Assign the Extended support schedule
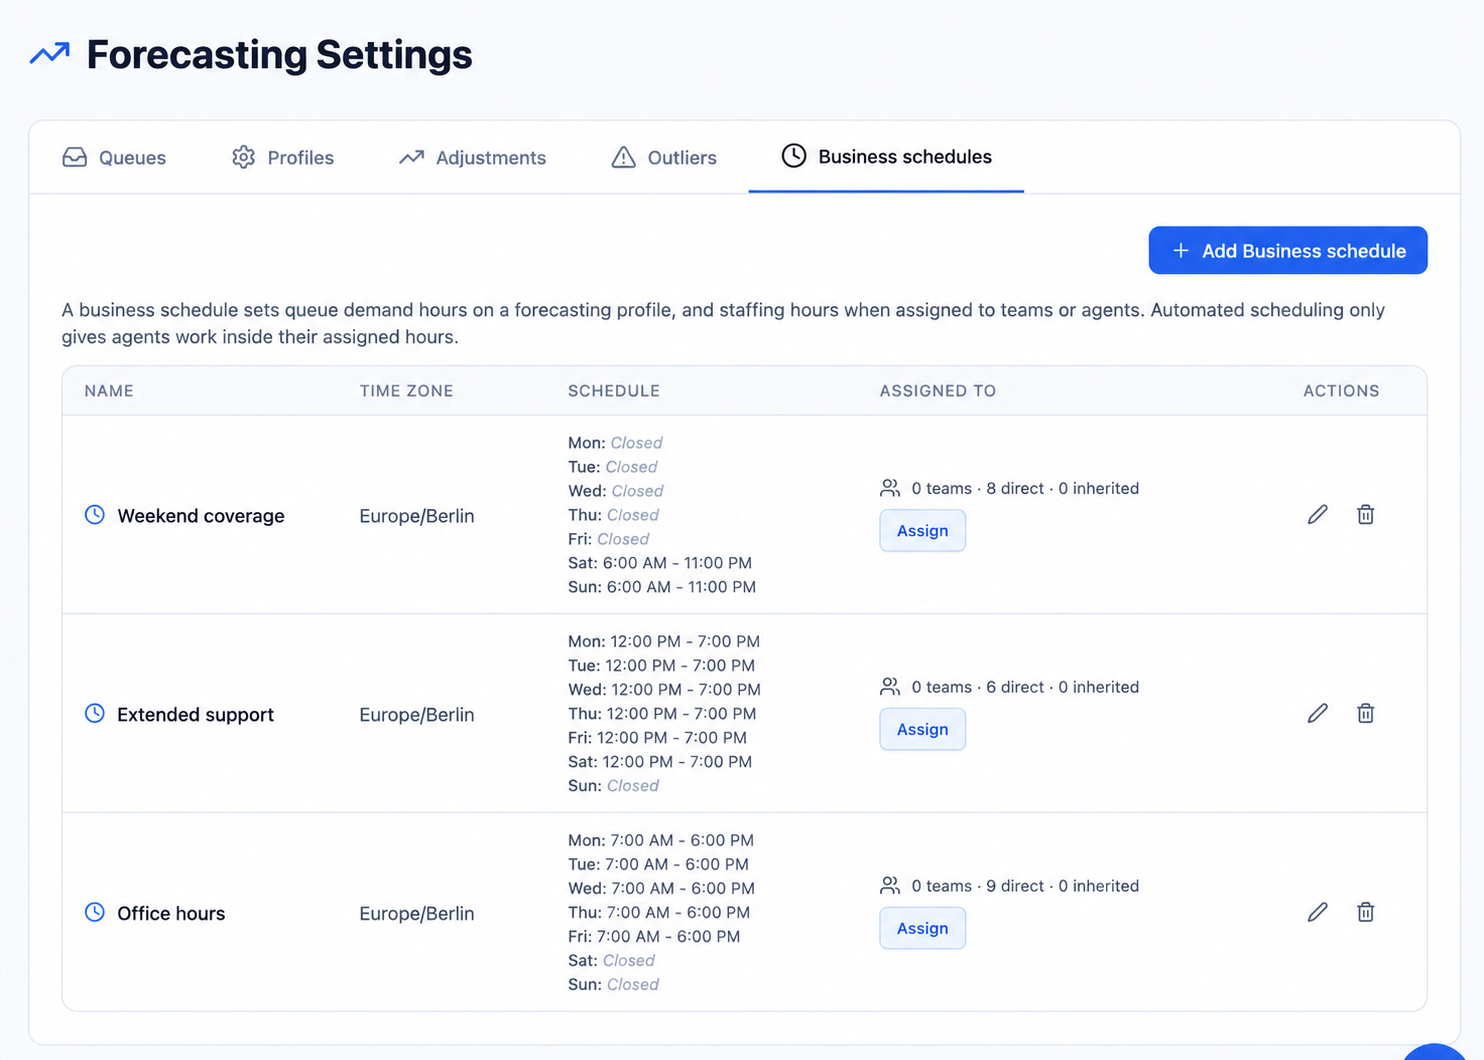The height and width of the screenshot is (1060, 1484). click(922, 730)
